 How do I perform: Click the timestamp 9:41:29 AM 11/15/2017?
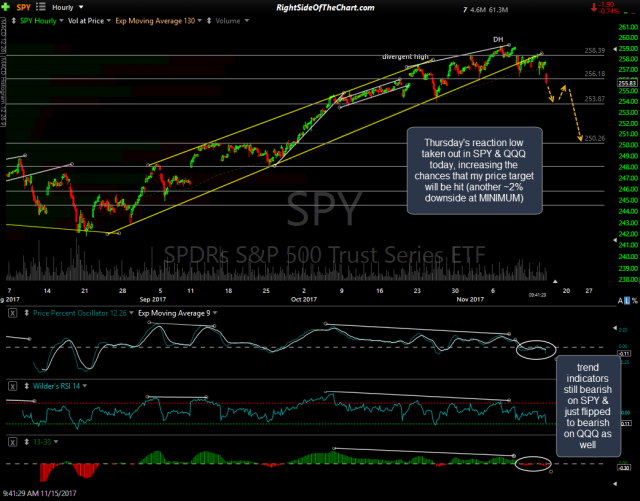(39, 494)
